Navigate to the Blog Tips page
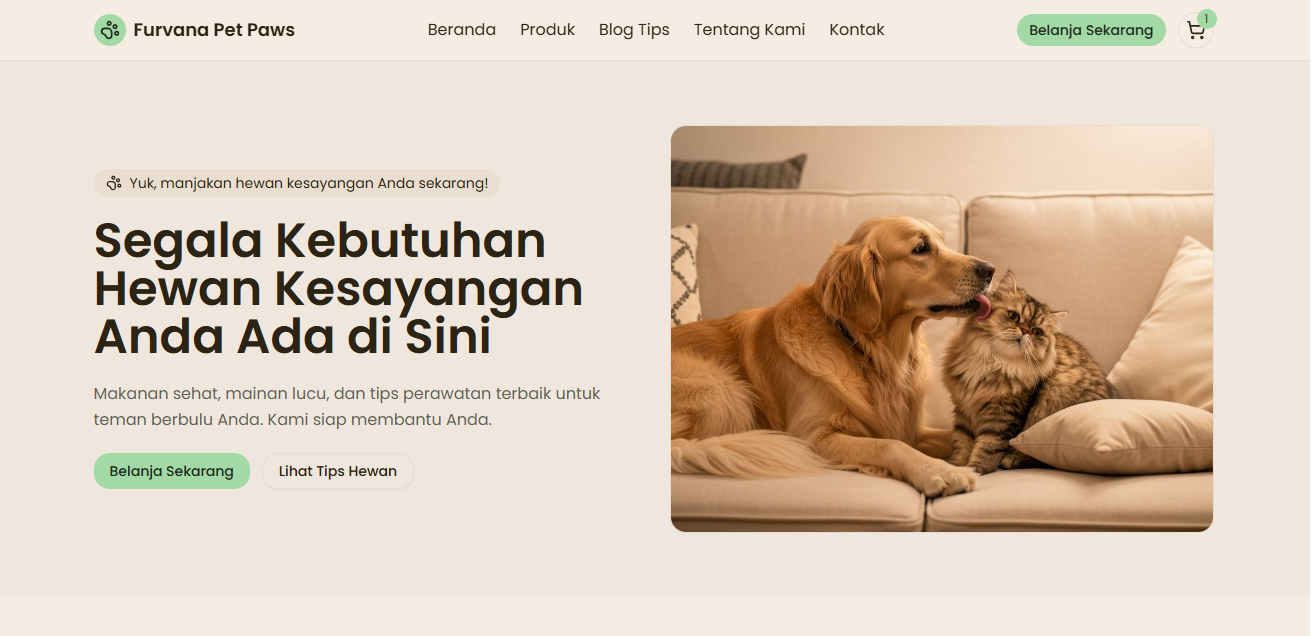Viewport: 1311px width, 636px height. pyautogui.click(x=634, y=30)
